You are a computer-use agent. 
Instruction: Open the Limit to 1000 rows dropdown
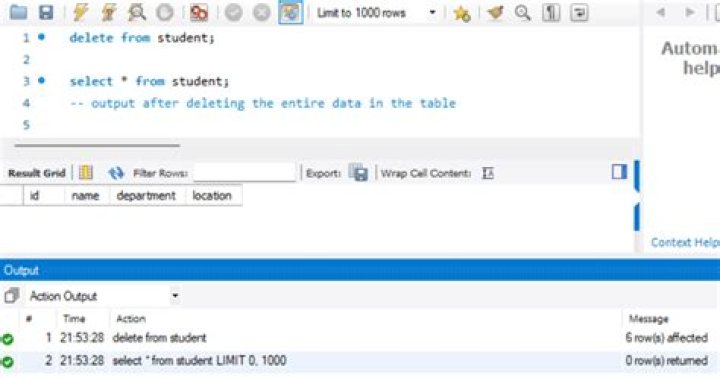pyautogui.click(x=377, y=12)
